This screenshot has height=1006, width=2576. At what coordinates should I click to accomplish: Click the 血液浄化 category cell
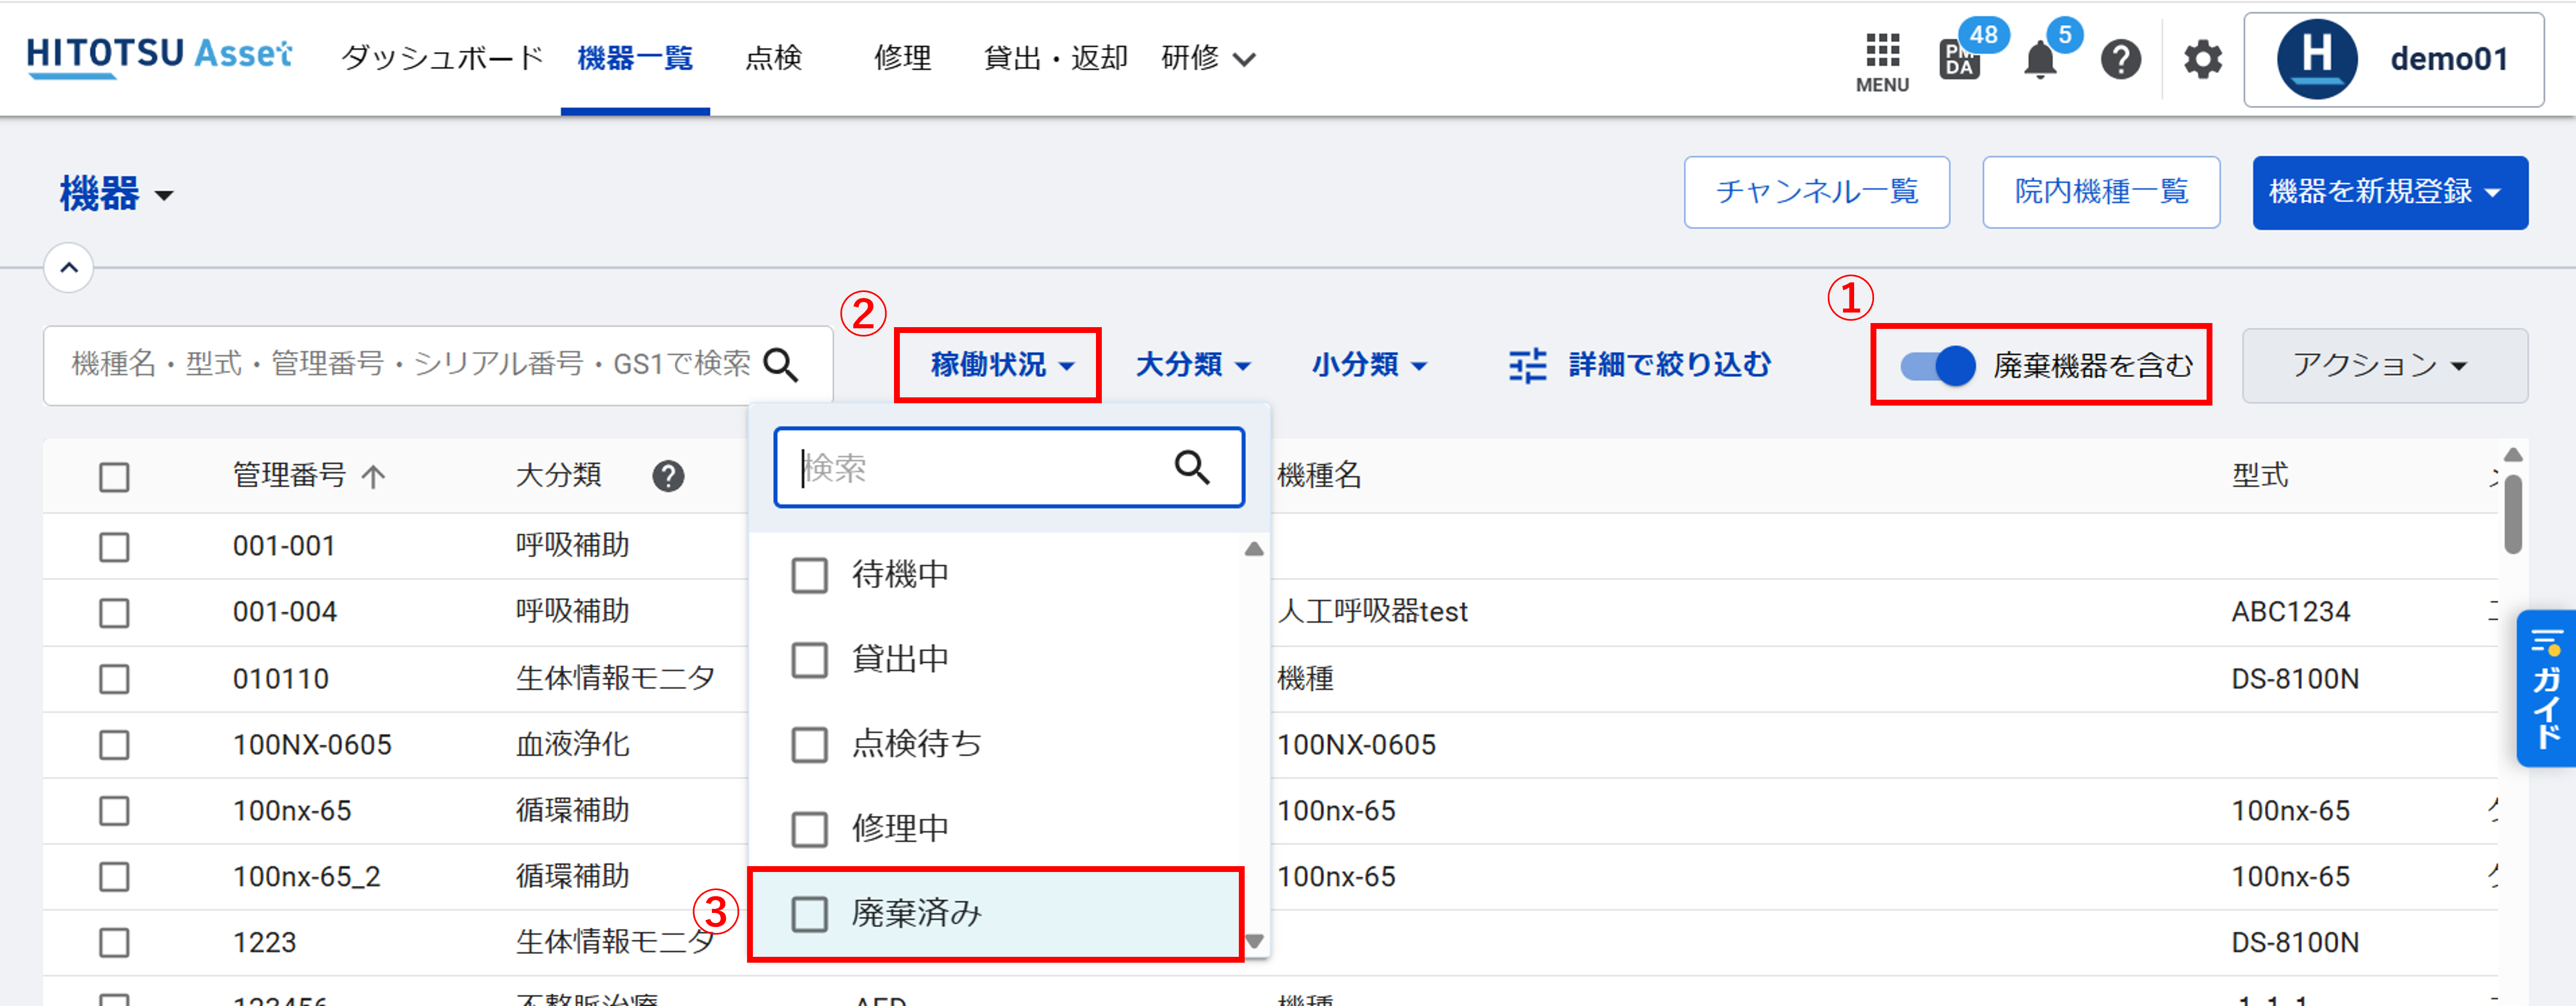(x=572, y=744)
